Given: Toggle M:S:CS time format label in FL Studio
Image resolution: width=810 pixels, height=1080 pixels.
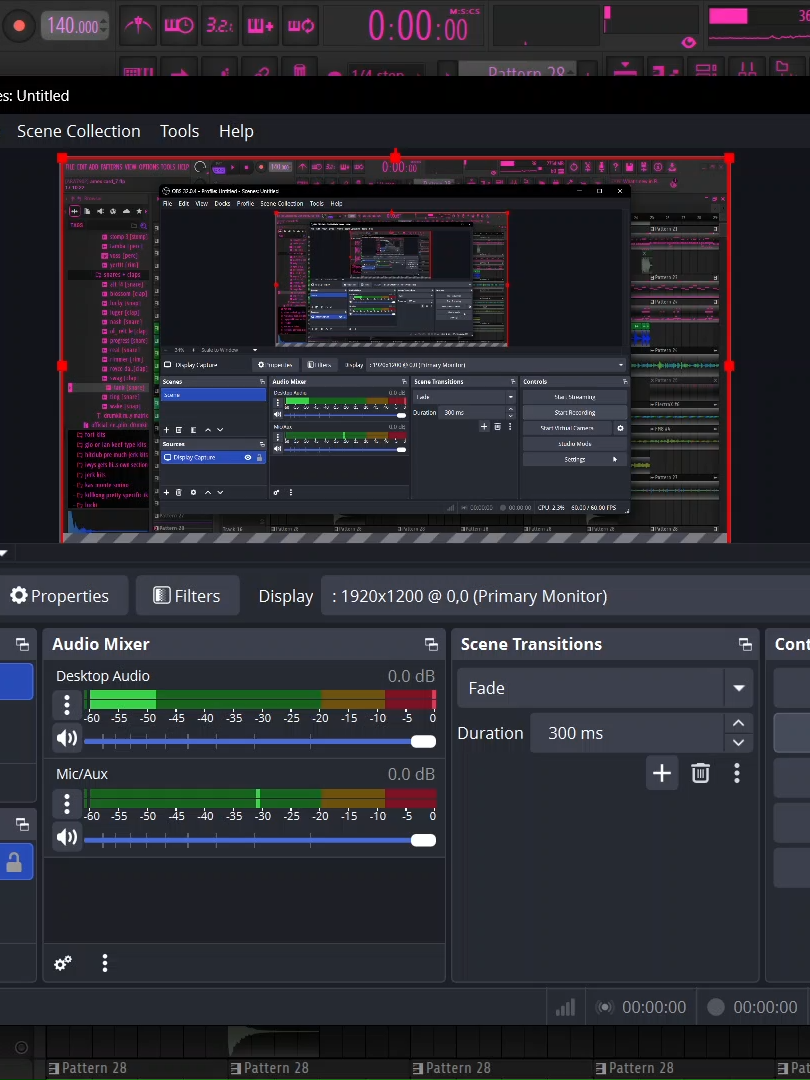Looking at the screenshot, I should pos(465,12).
